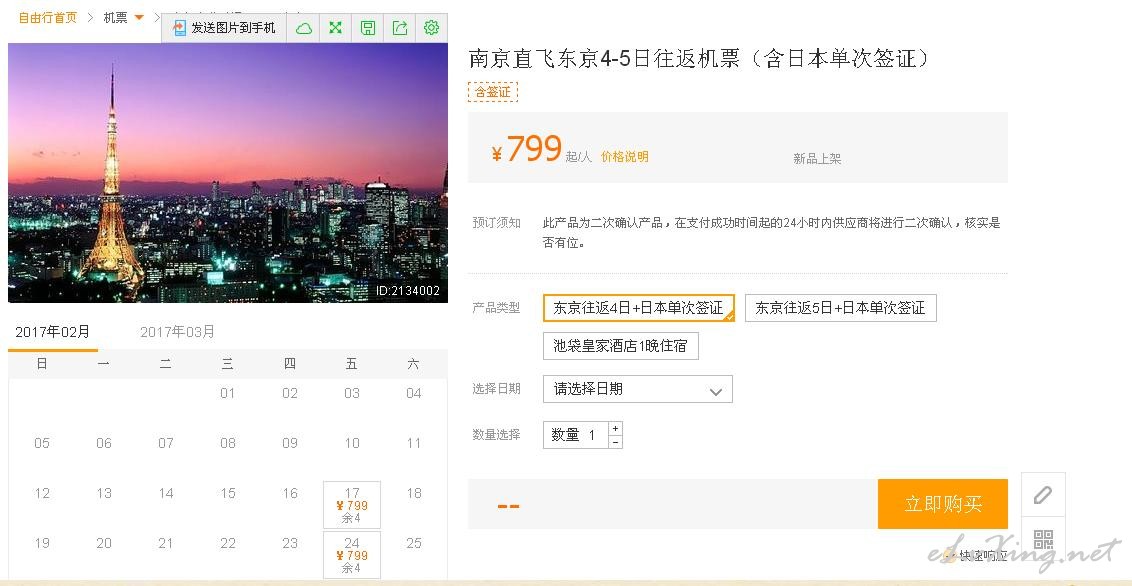Click the quantity input field
Viewport: 1132px width, 586px height.
576,435
